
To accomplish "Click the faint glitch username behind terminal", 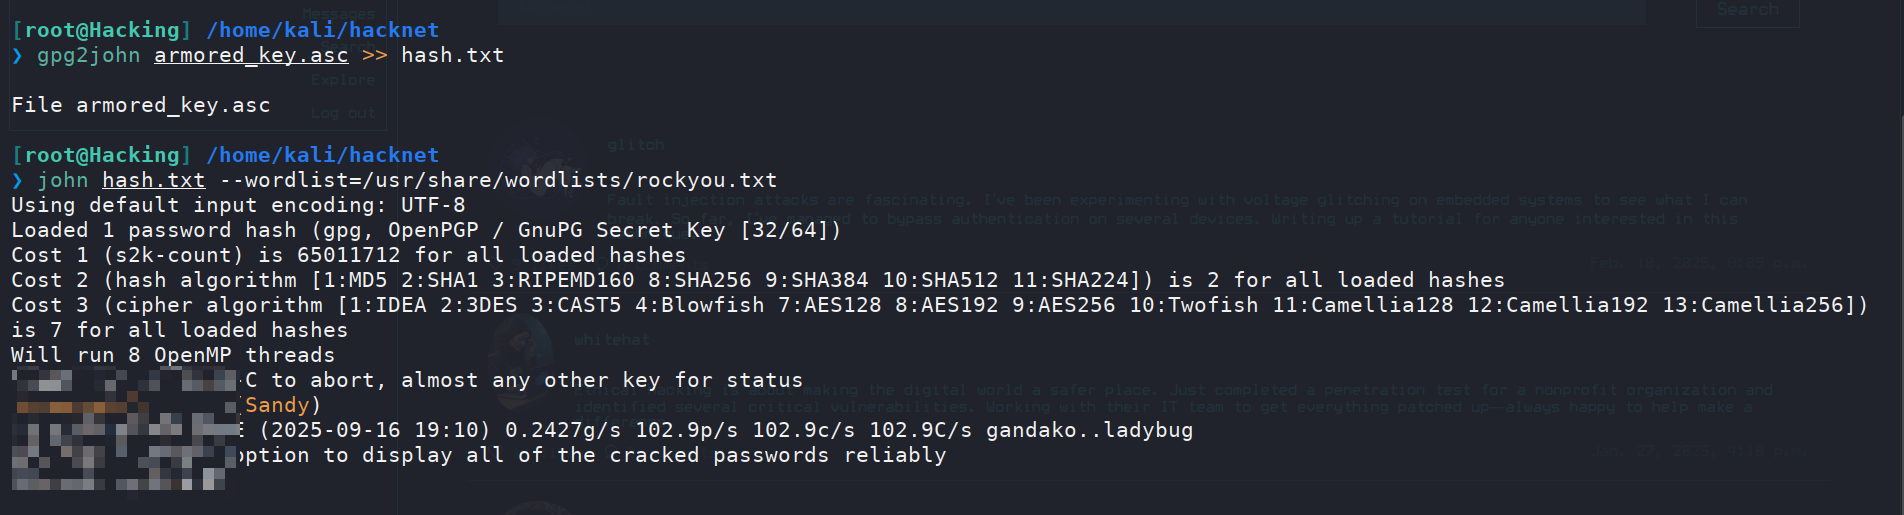I will 635,145.
